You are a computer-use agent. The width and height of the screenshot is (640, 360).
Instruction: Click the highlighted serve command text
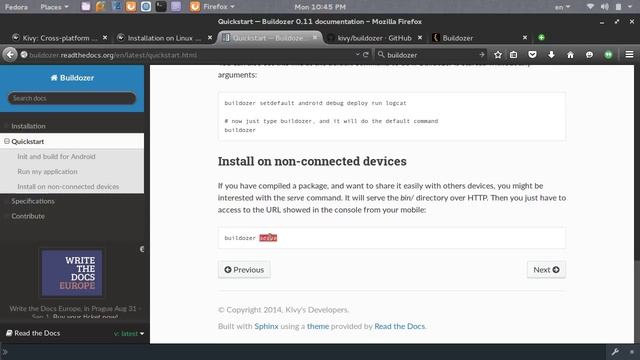pos(268,238)
